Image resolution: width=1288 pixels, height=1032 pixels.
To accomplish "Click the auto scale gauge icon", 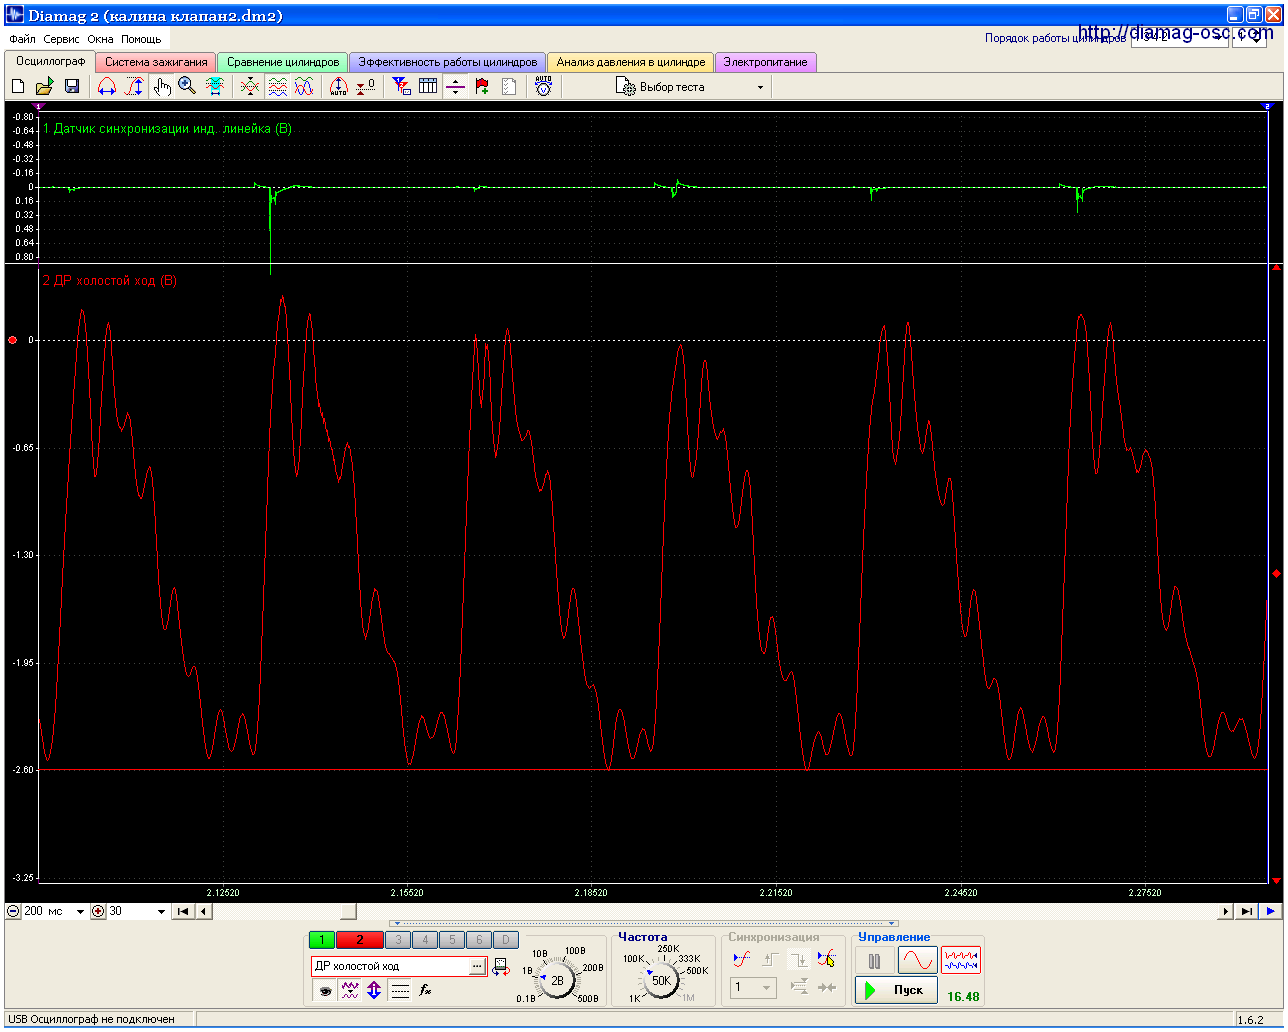I will point(339,87).
